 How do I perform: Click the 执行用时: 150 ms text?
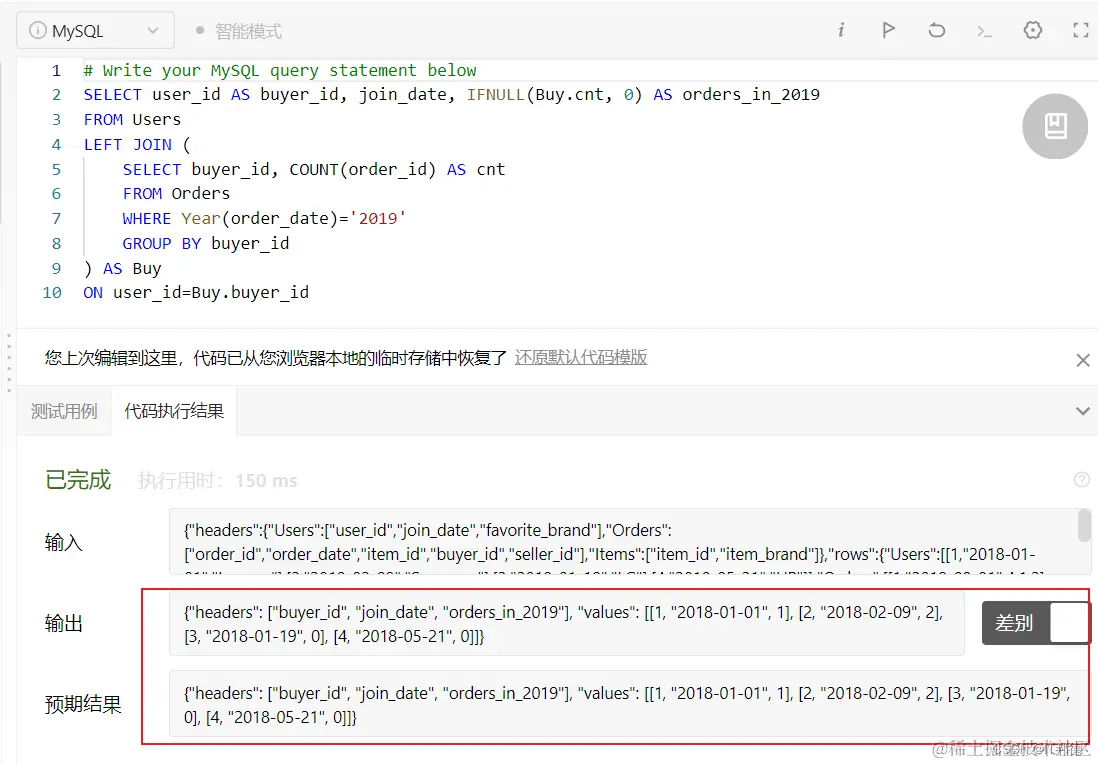[x=218, y=481]
